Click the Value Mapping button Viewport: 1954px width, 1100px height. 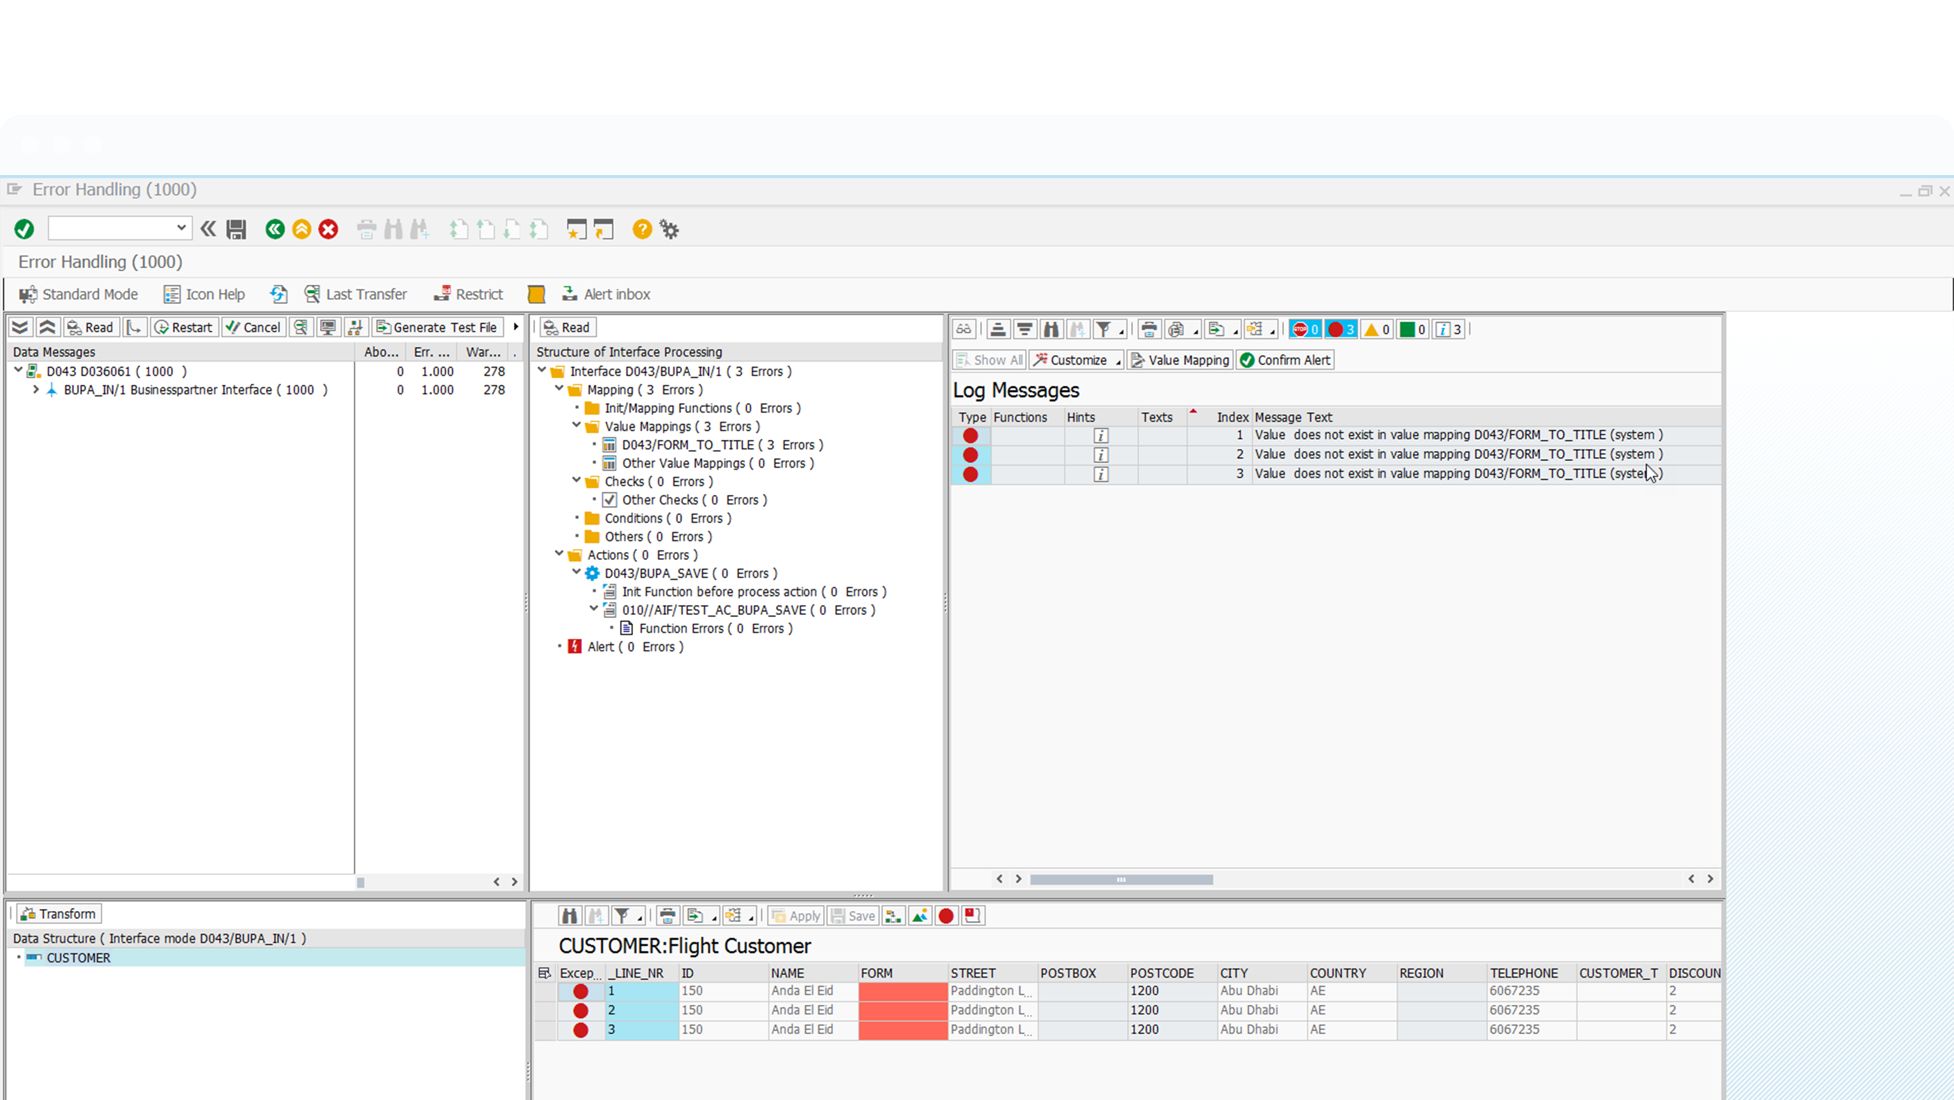tap(1179, 360)
